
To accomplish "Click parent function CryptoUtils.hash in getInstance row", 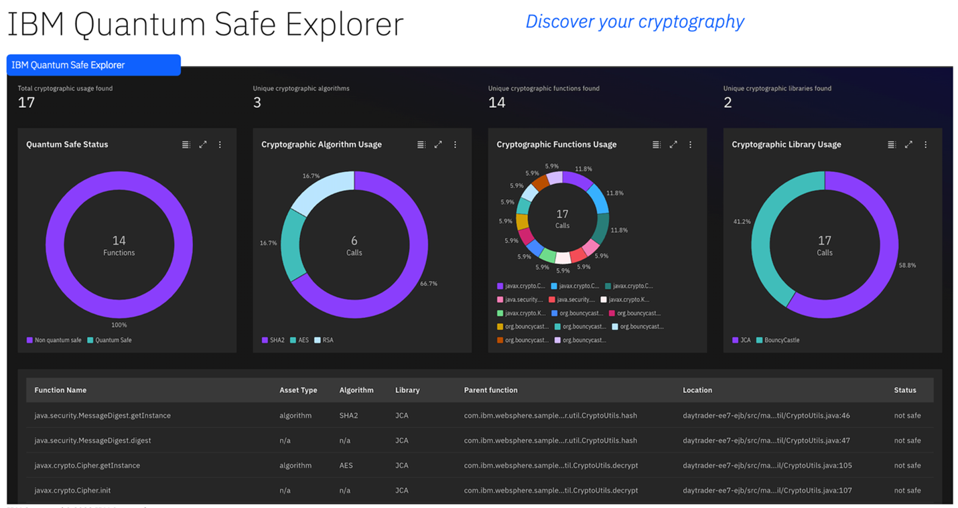I will [550, 415].
